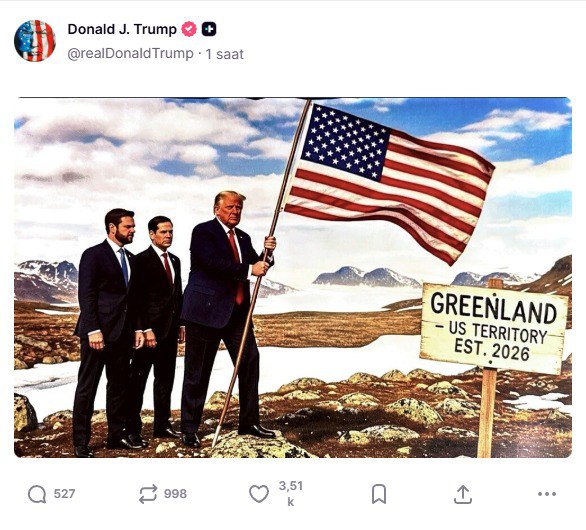Click the snowy mountains at image left edge
This screenshot has height=530, width=586.
(46, 280)
